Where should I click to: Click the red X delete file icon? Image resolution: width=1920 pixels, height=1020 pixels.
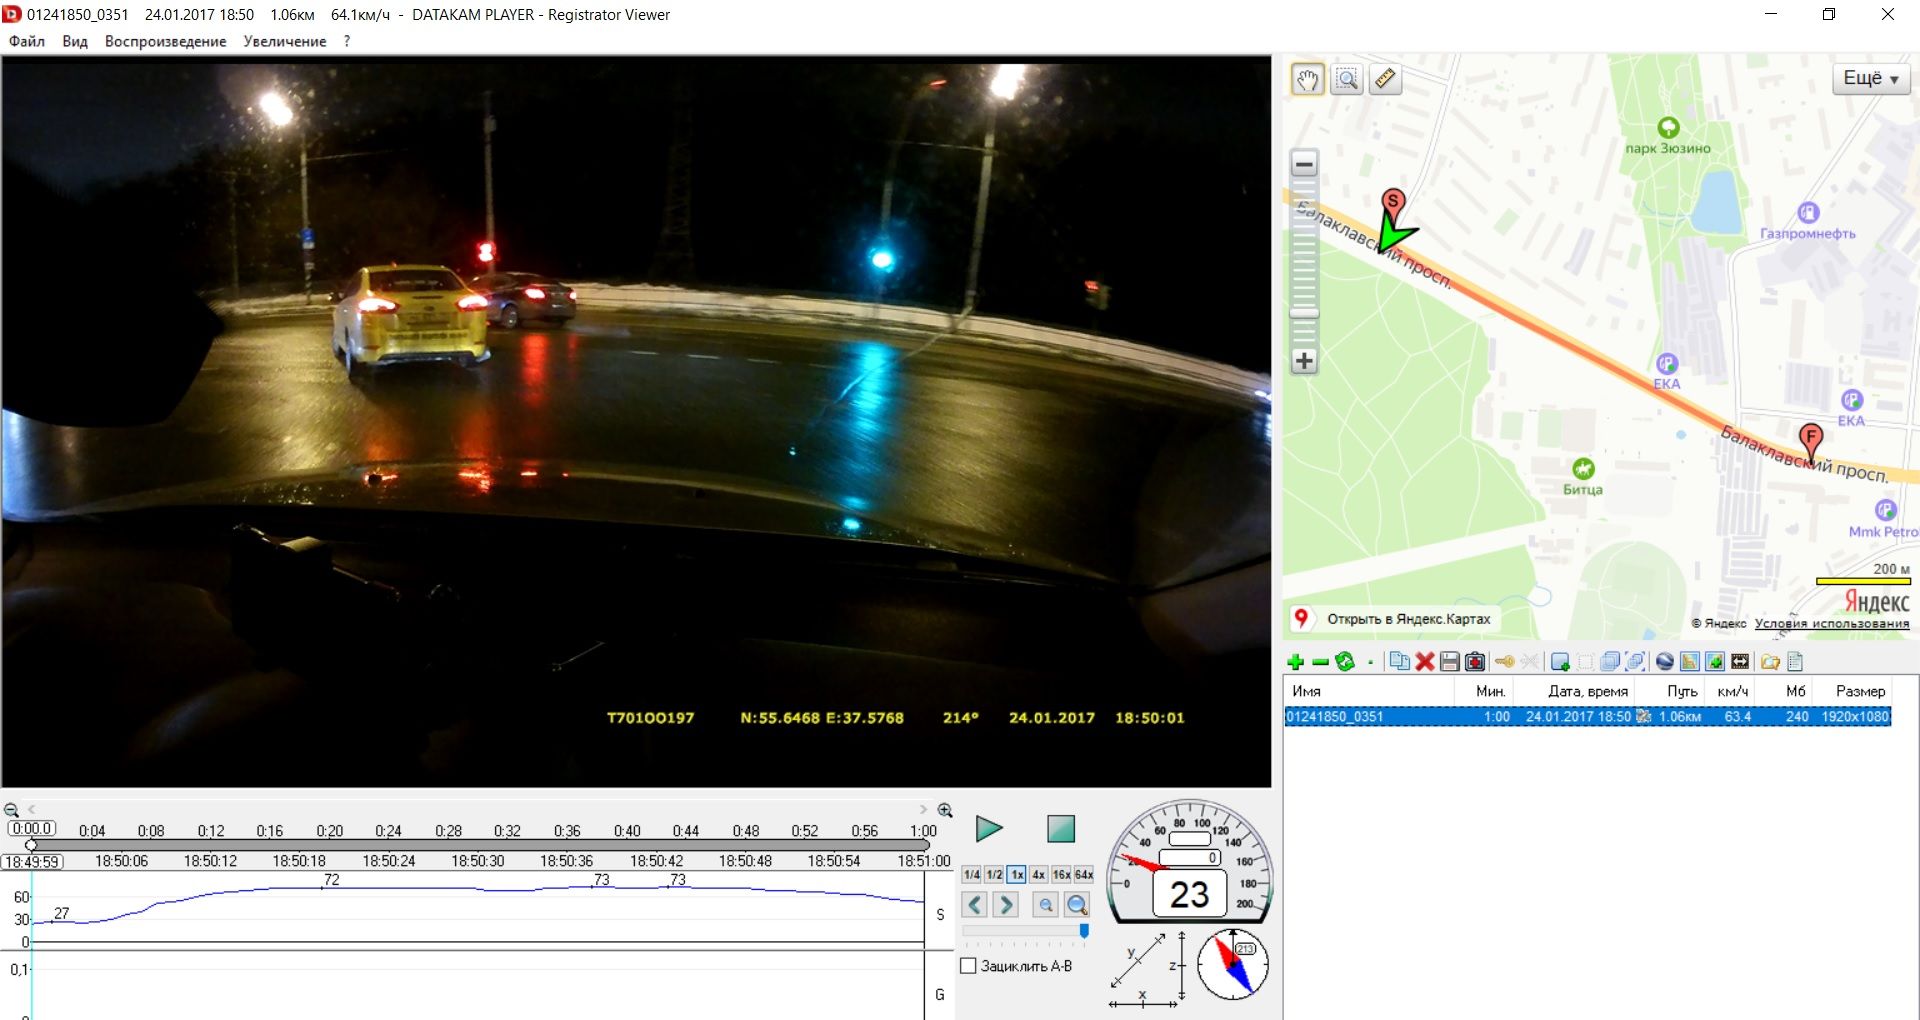click(1425, 662)
